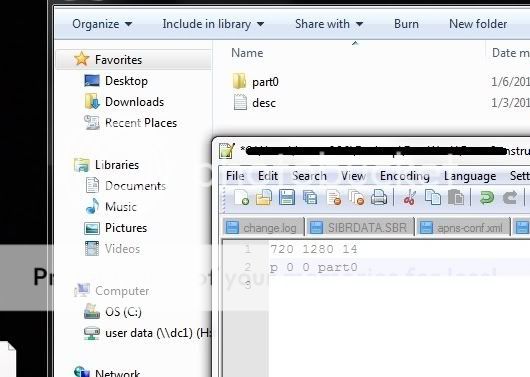530x377 pixels.
Task: Select Desktop label in Favorites list
Action: click(x=126, y=81)
